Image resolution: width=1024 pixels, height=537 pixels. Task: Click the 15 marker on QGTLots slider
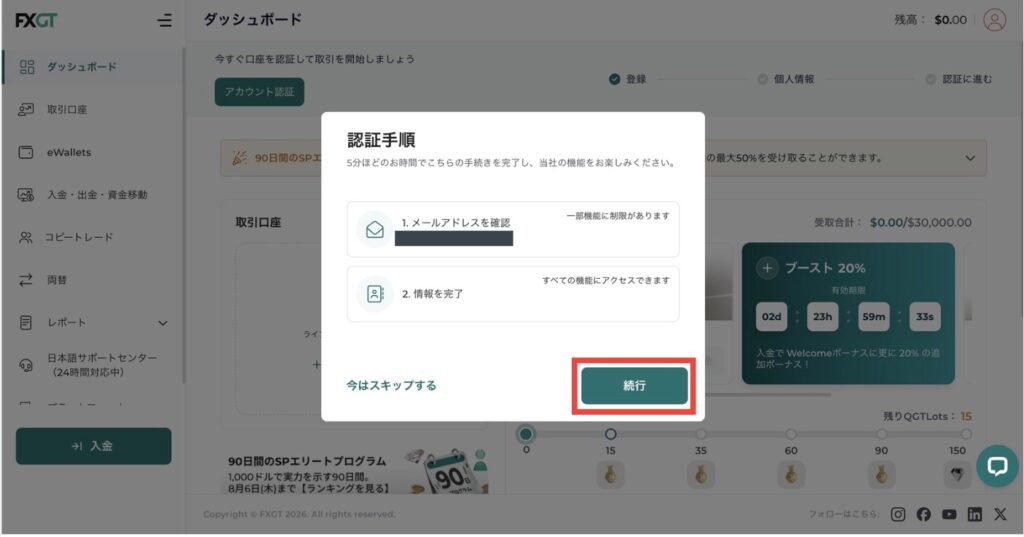611,434
